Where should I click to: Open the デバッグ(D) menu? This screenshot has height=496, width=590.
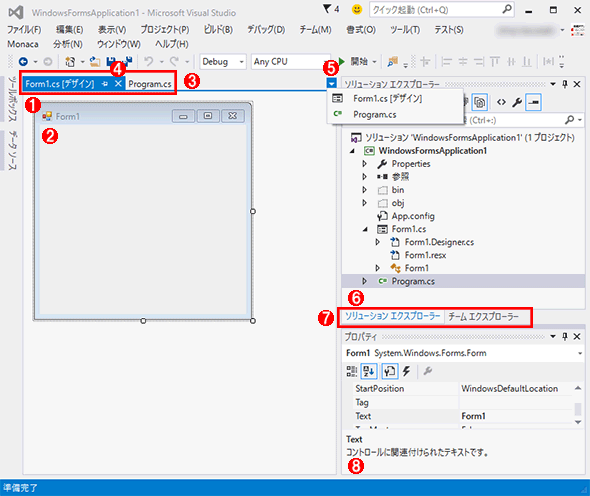point(266,29)
